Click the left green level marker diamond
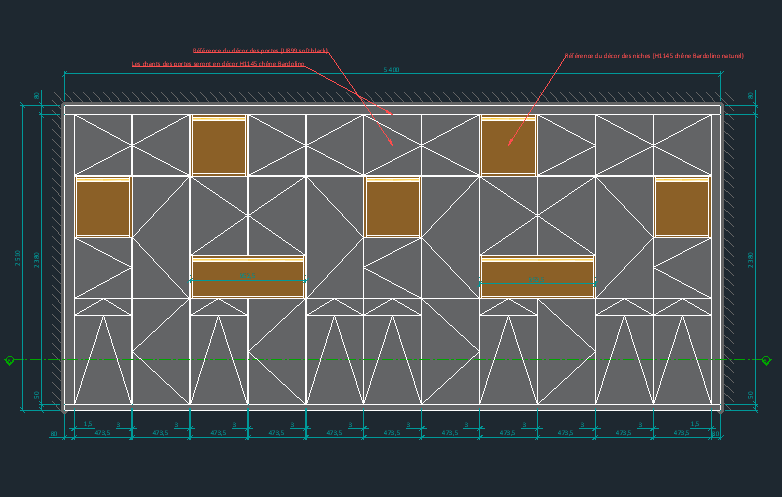 pyautogui.click(x=10, y=360)
